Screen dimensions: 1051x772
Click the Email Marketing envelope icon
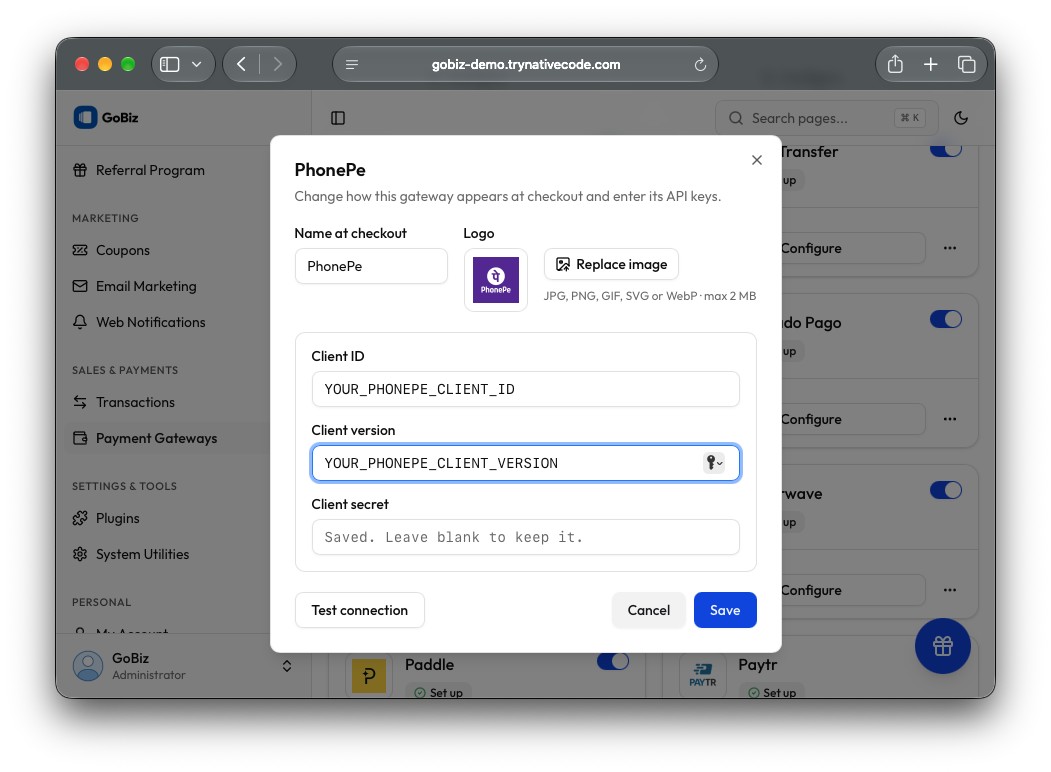click(x=80, y=286)
